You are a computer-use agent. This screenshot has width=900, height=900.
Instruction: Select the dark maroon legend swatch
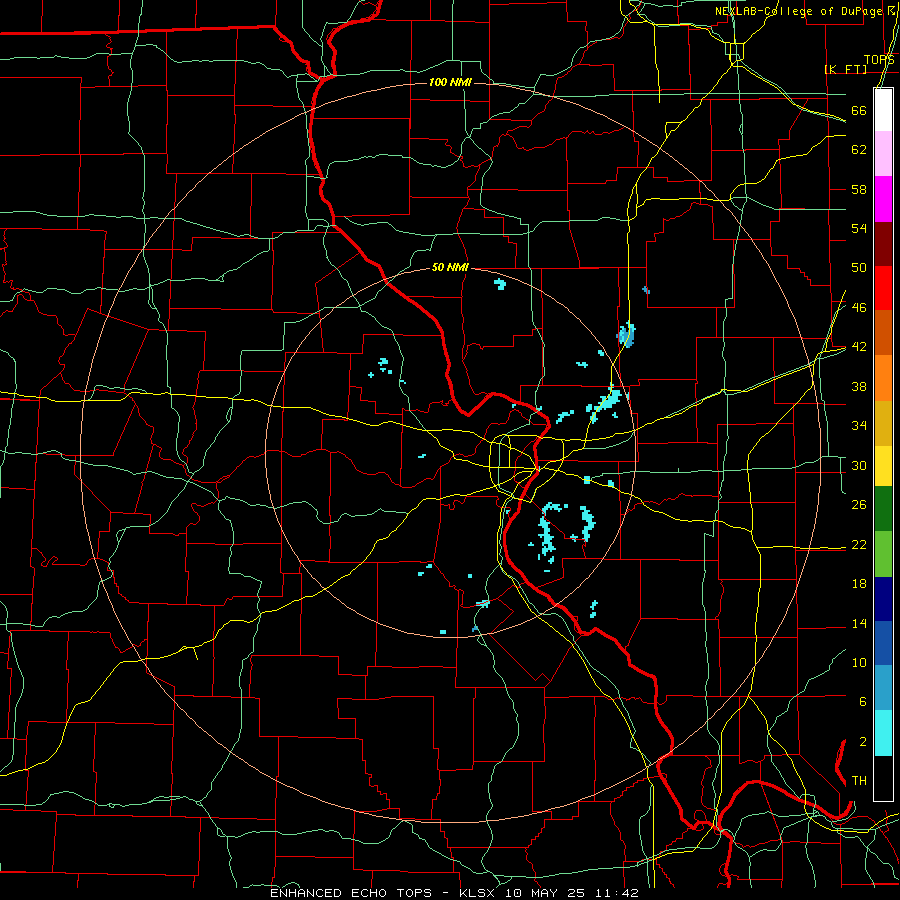(x=883, y=243)
